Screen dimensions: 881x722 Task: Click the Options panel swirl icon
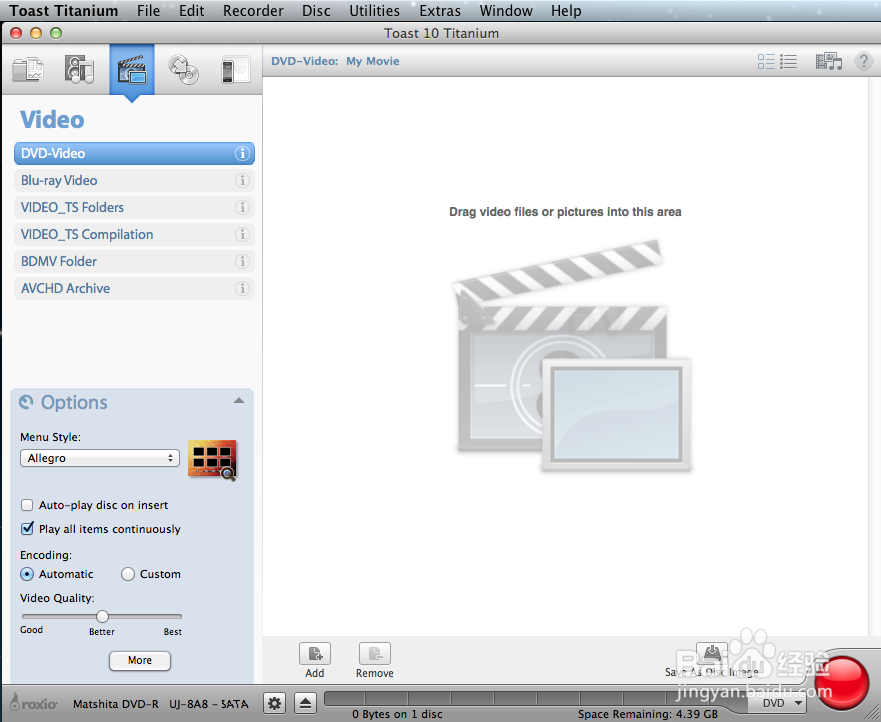pos(26,402)
